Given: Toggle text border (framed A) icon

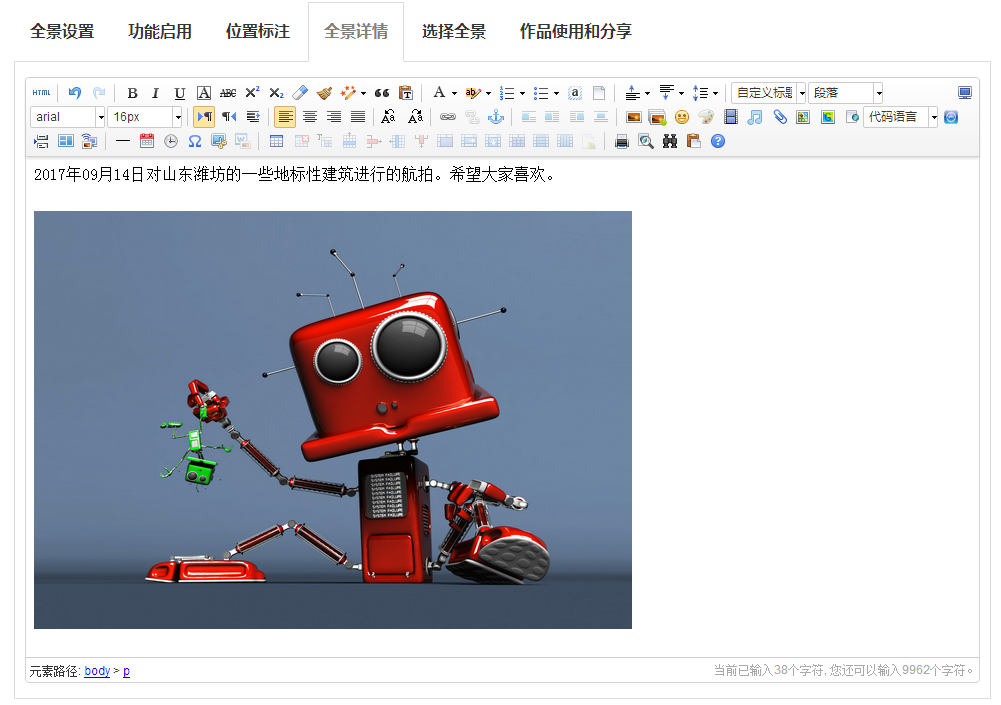Looking at the screenshot, I should point(204,93).
